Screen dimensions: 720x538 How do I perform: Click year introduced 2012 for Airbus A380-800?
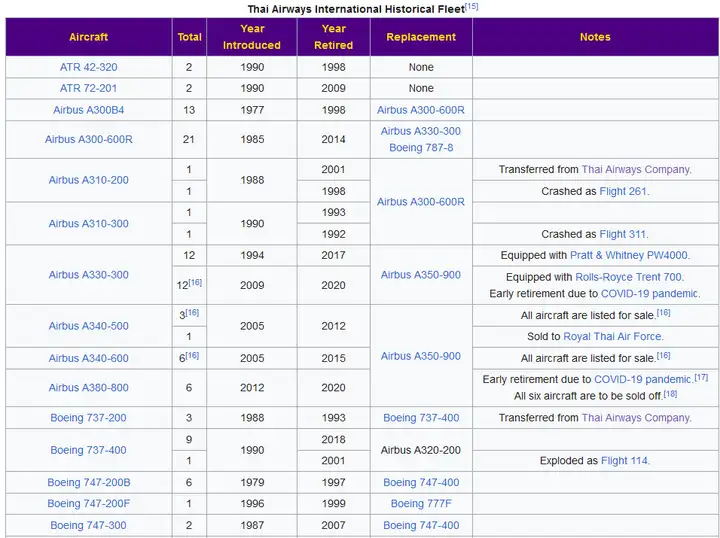point(252,388)
